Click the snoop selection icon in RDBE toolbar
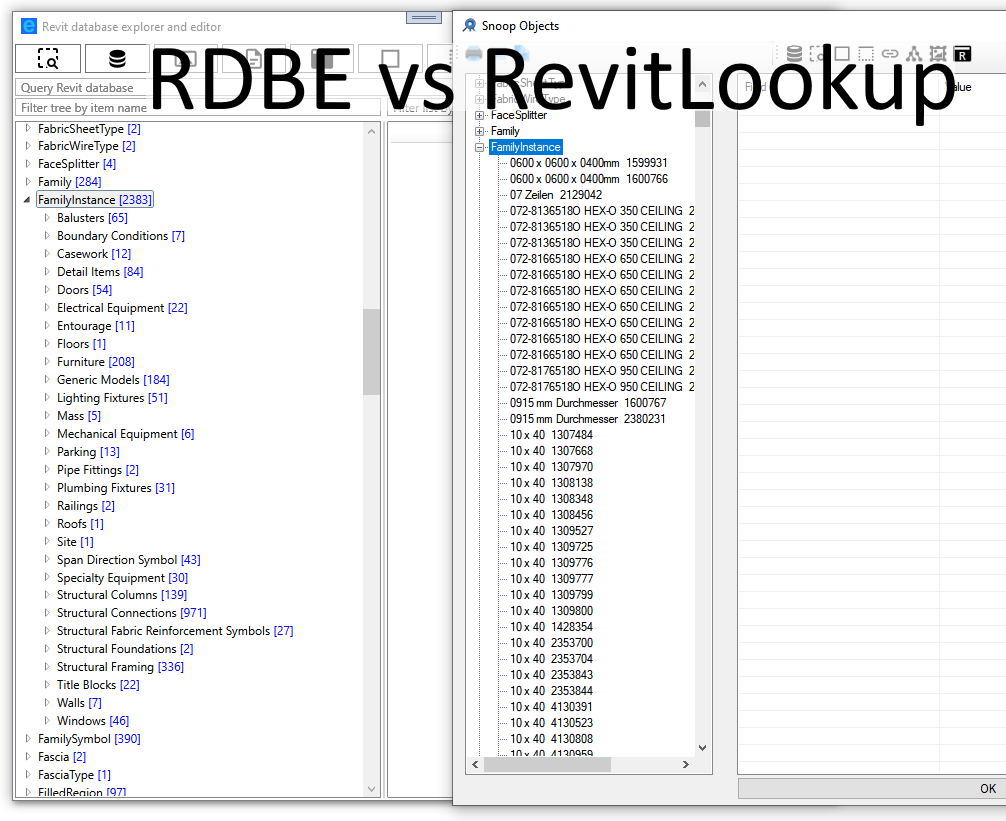The width and height of the screenshot is (1006, 821). 48,58
